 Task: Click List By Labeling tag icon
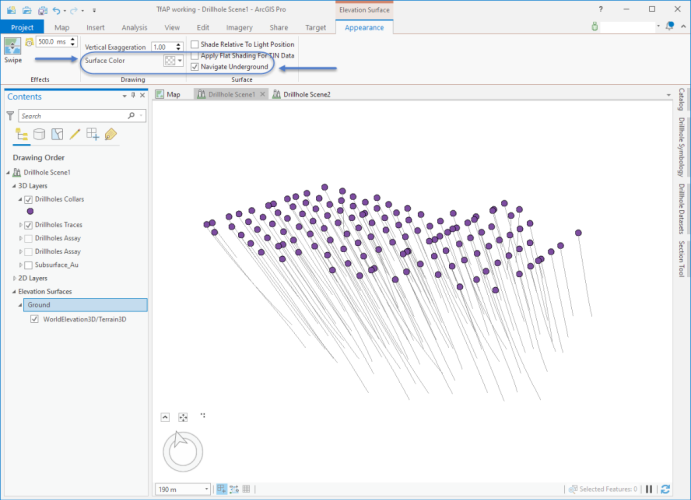point(111,134)
